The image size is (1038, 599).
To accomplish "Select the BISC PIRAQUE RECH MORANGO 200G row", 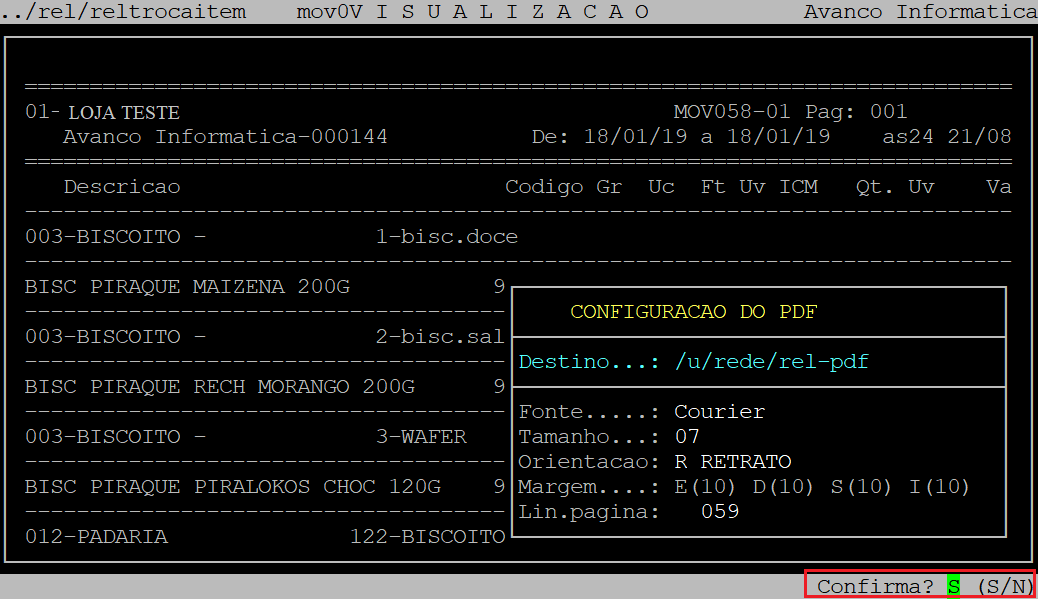I will click(x=219, y=387).
